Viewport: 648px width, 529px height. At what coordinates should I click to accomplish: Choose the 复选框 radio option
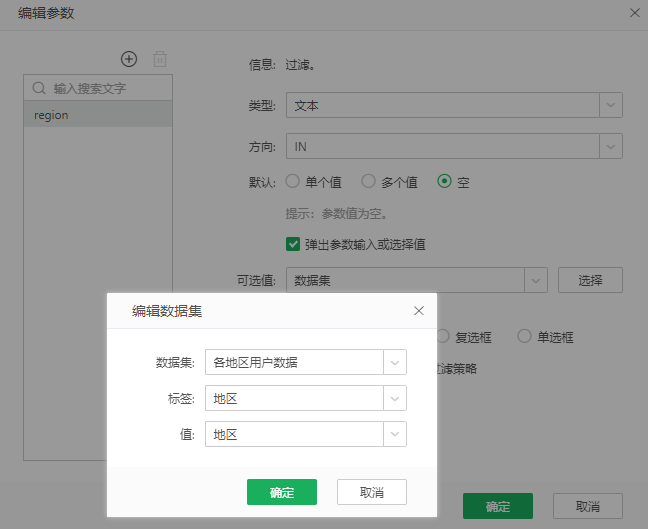(x=443, y=336)
